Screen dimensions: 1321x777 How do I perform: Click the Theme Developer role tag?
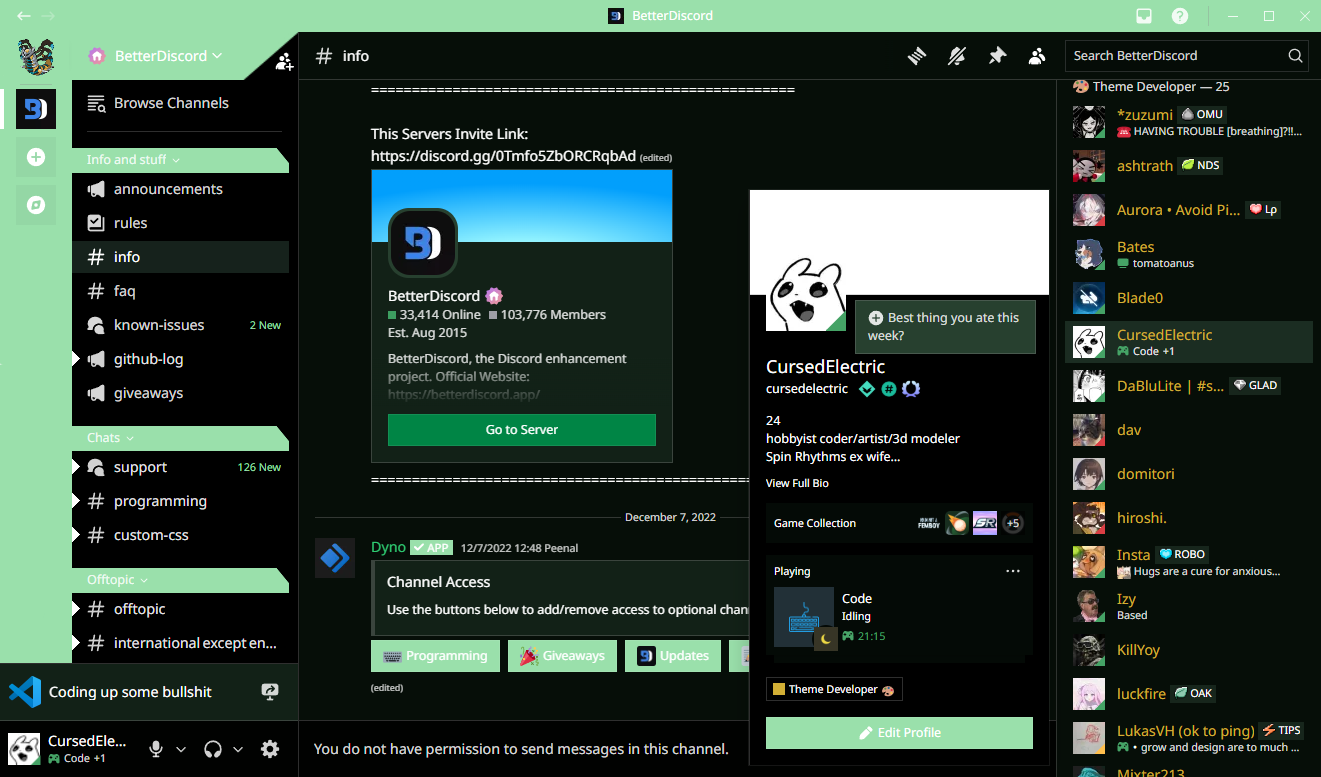click(x=834, y=689)
